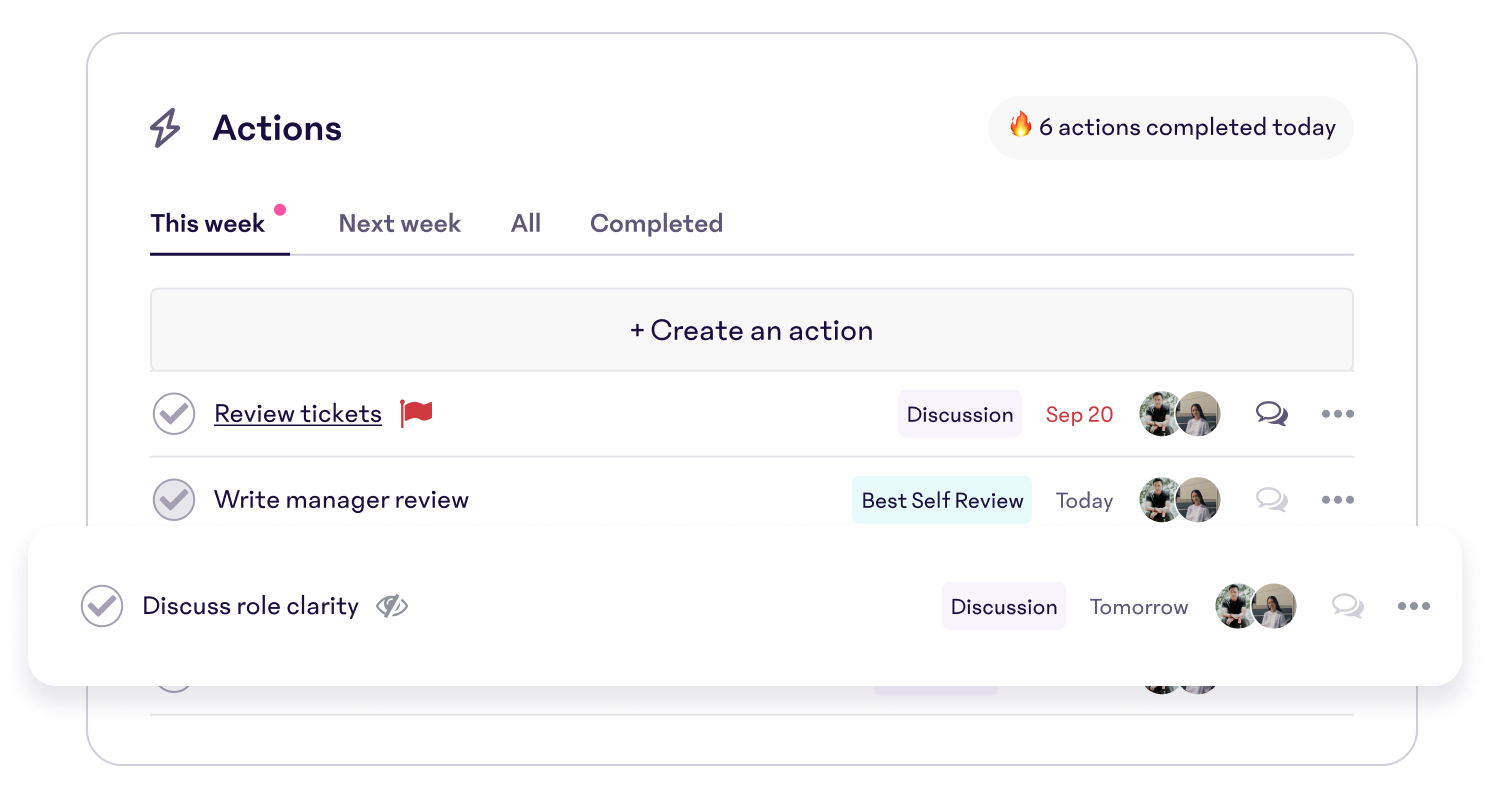
Task: Open the Review tickets link
Action: (298, 414)
